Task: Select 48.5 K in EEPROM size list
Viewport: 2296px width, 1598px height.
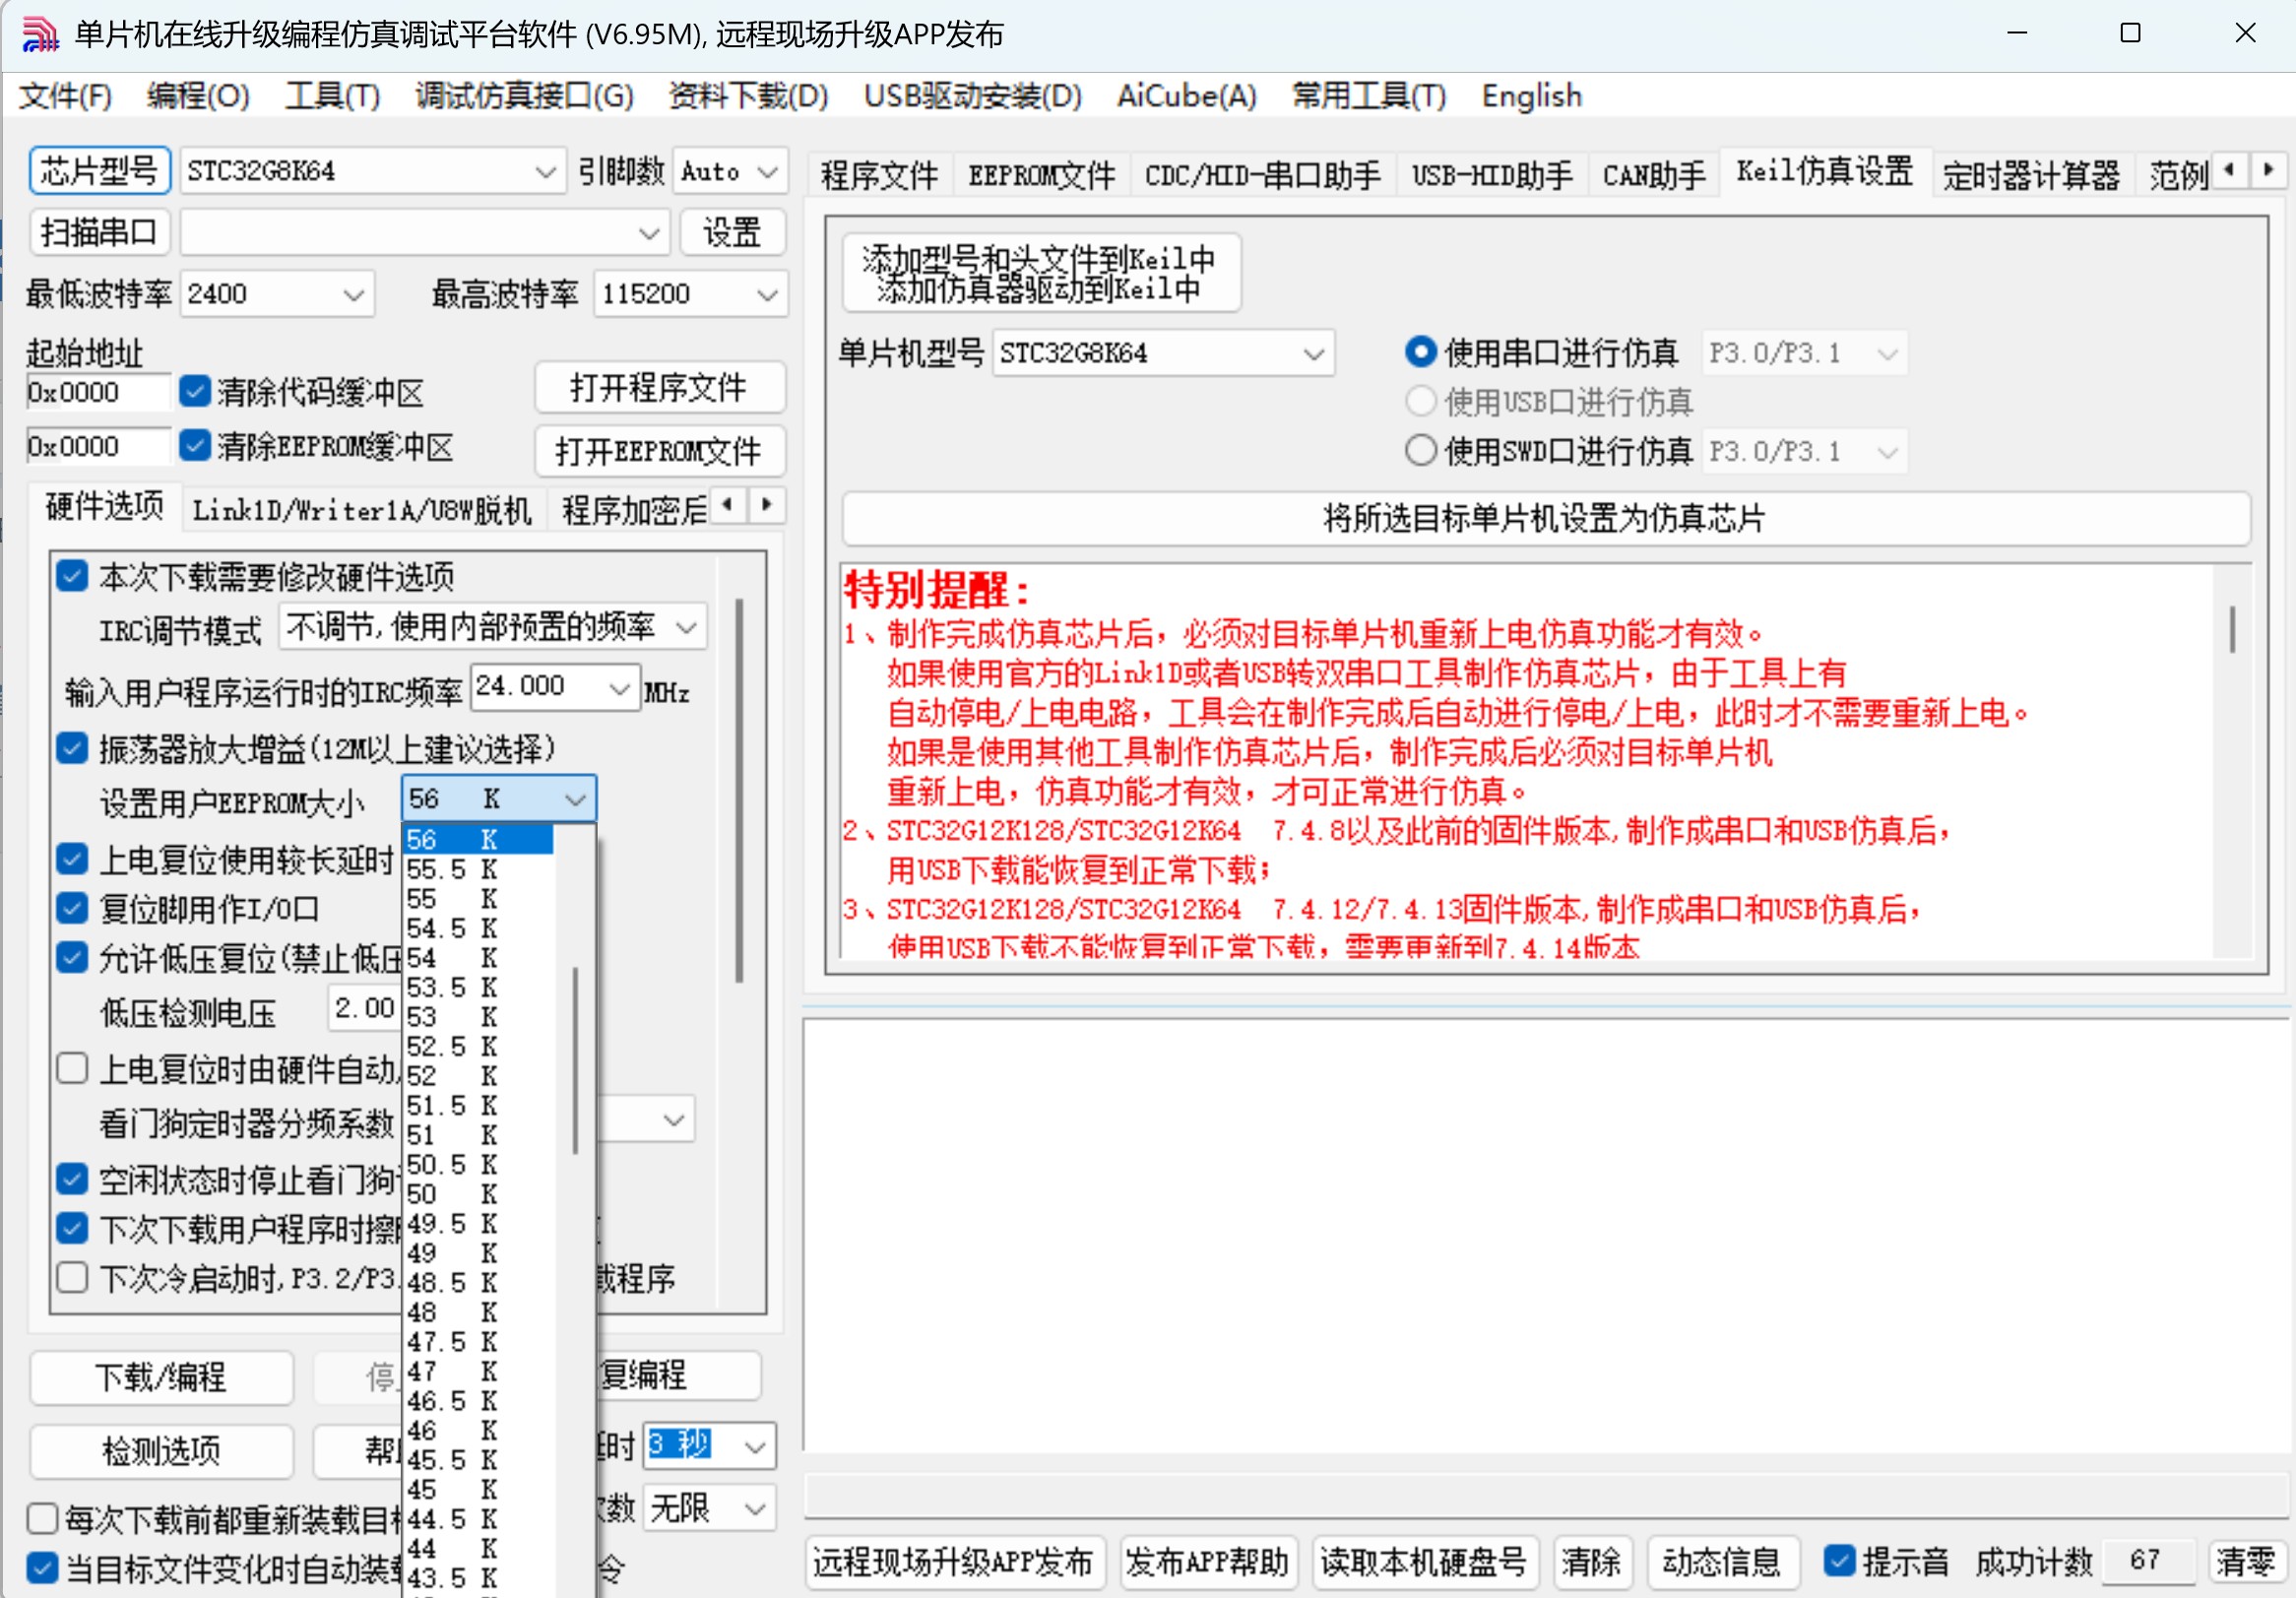Action: (478, 1282)
